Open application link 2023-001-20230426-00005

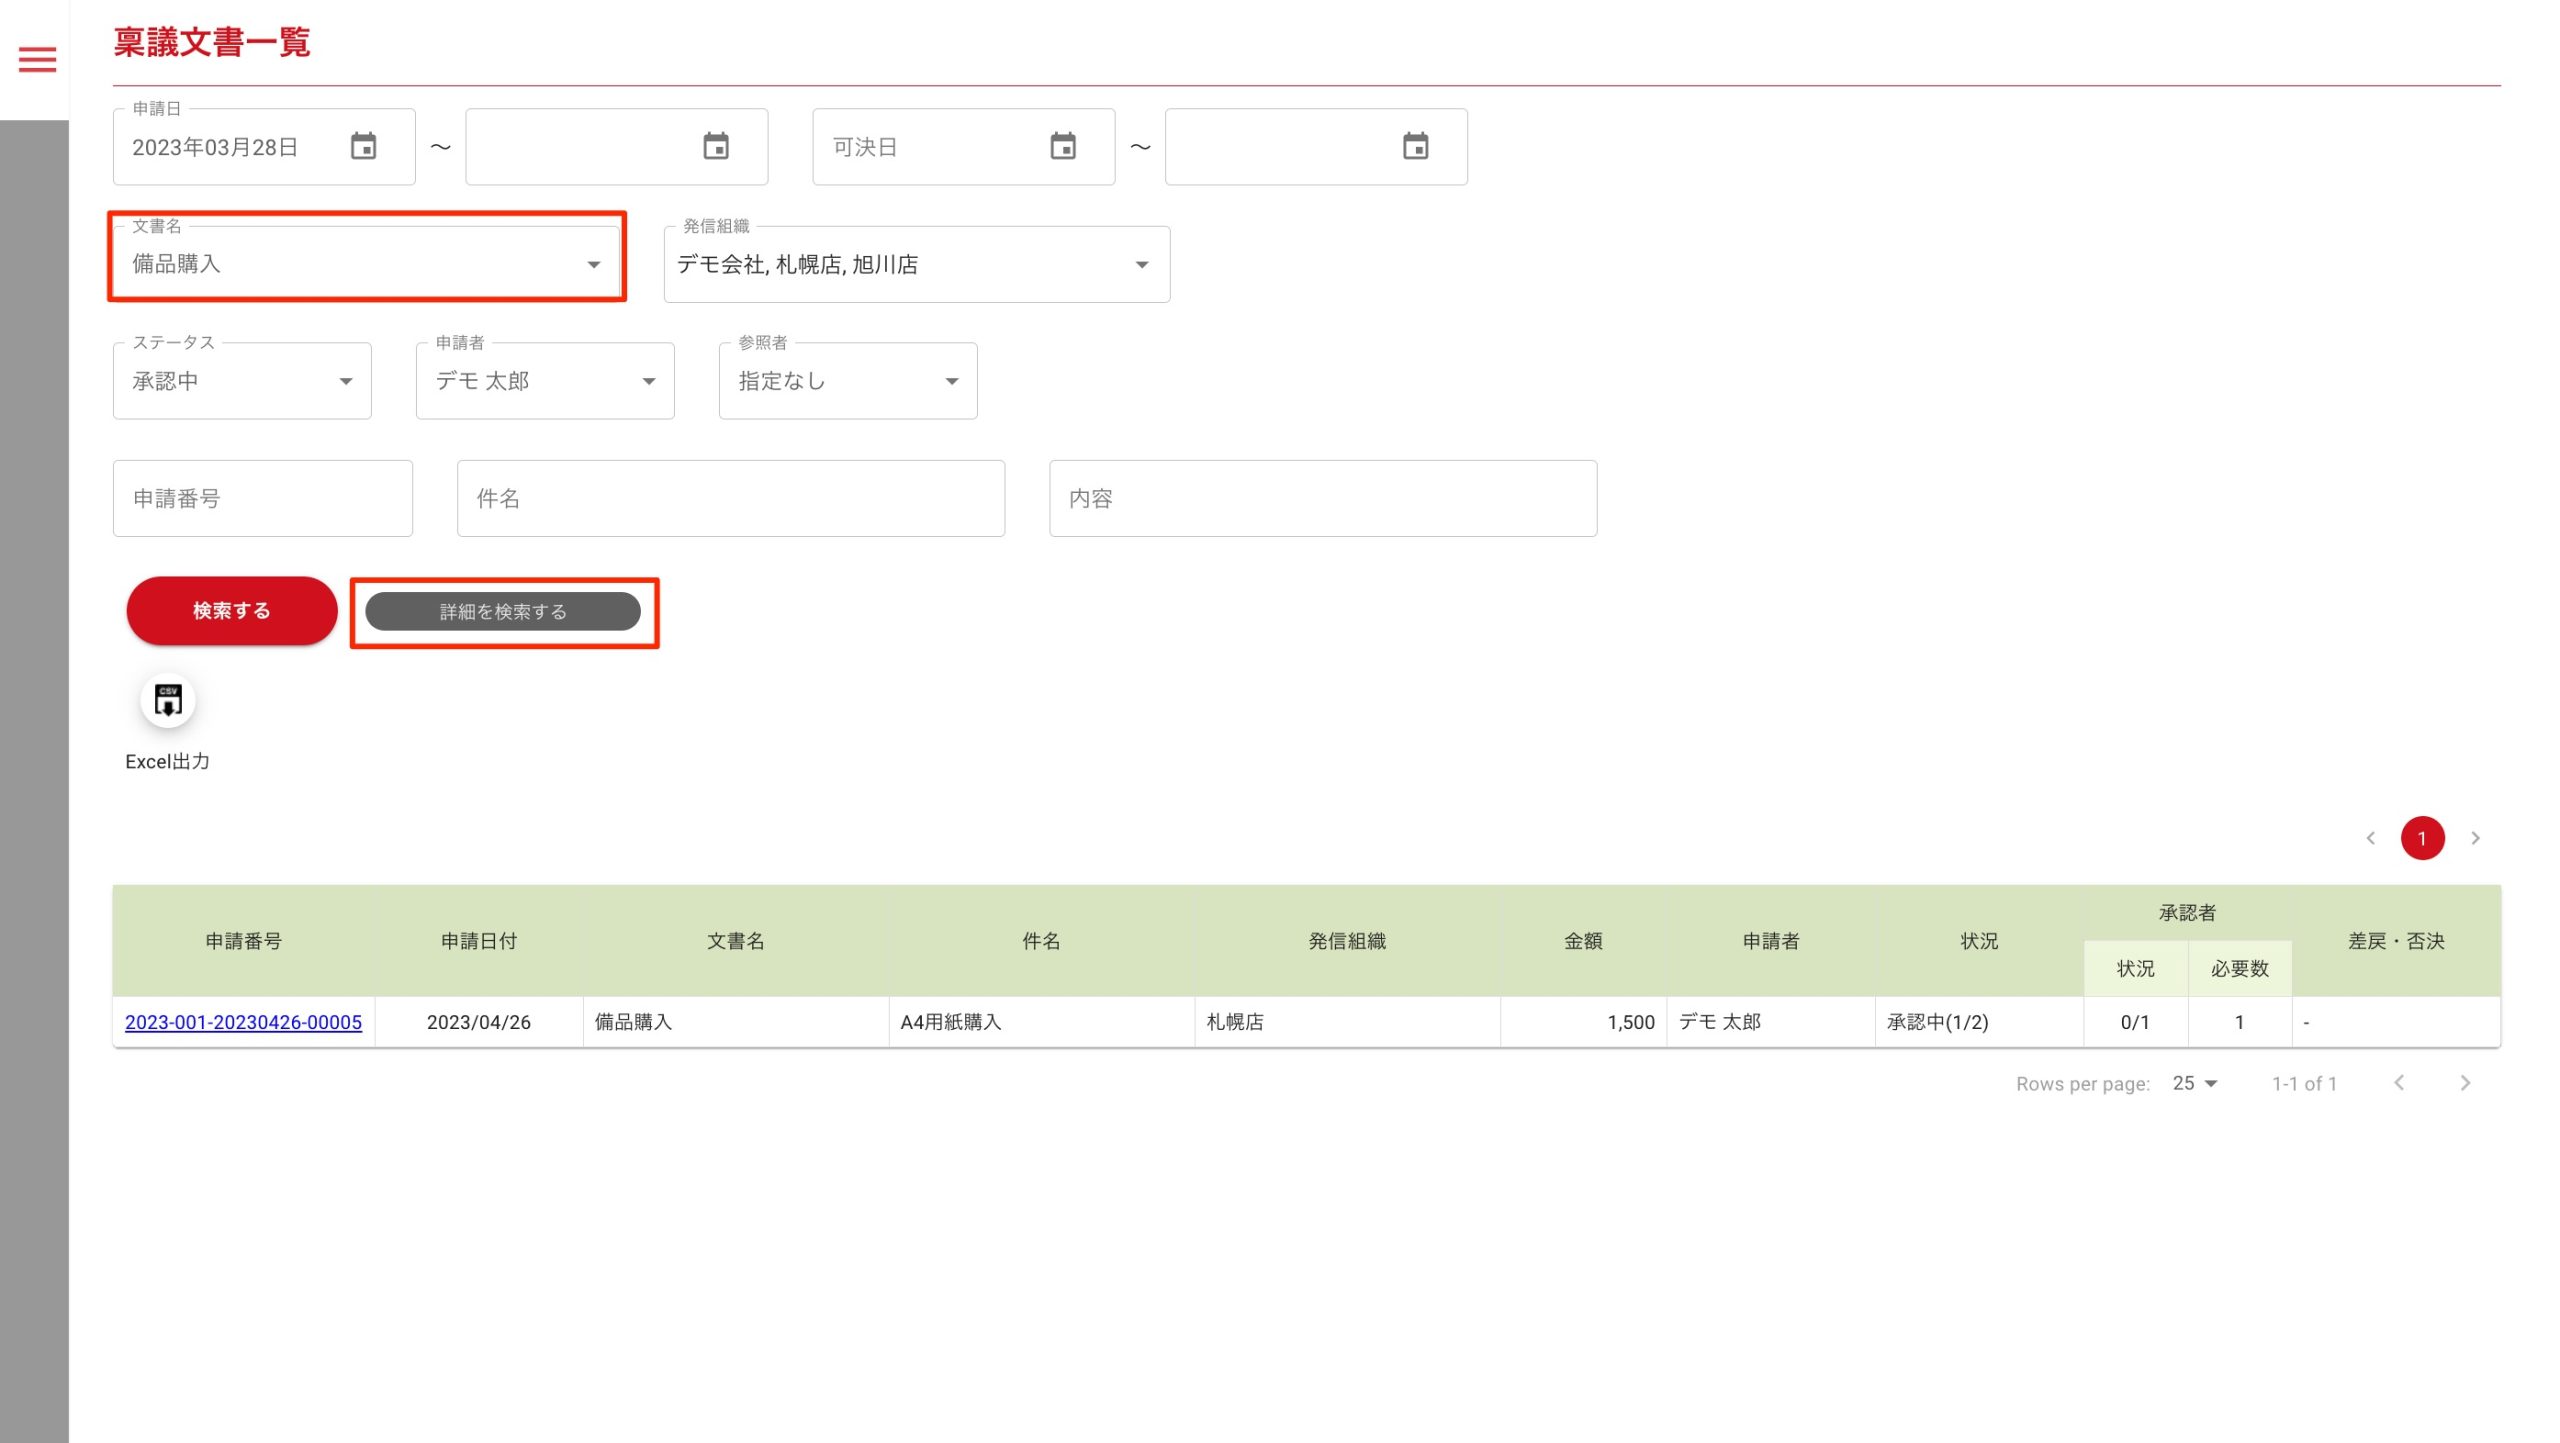pos(243,1022)
